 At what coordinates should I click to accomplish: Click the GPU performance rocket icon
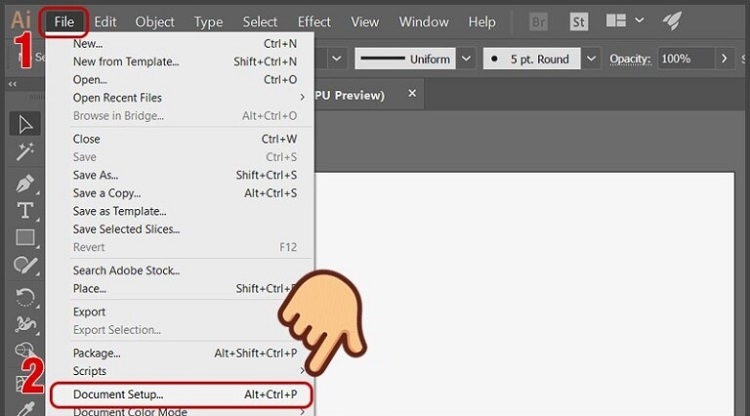tap(672, 21)
